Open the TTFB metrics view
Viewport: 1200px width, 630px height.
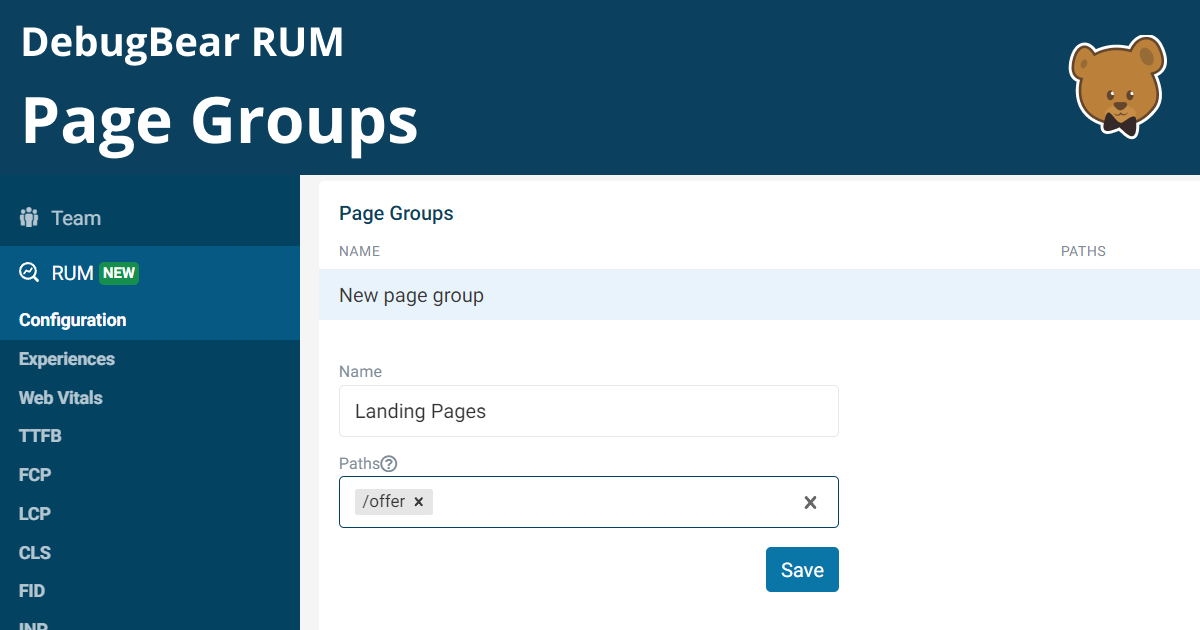[40, 436]
